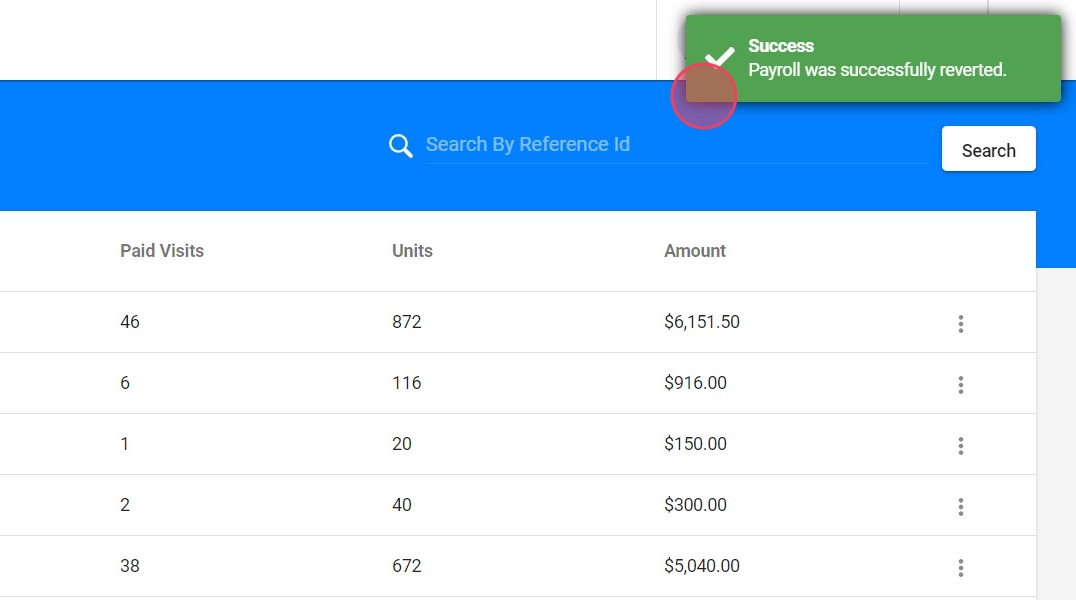Select the Amount column header
Image resolution: width=1076 pixels, height=600 pixels.
[695, 251]
